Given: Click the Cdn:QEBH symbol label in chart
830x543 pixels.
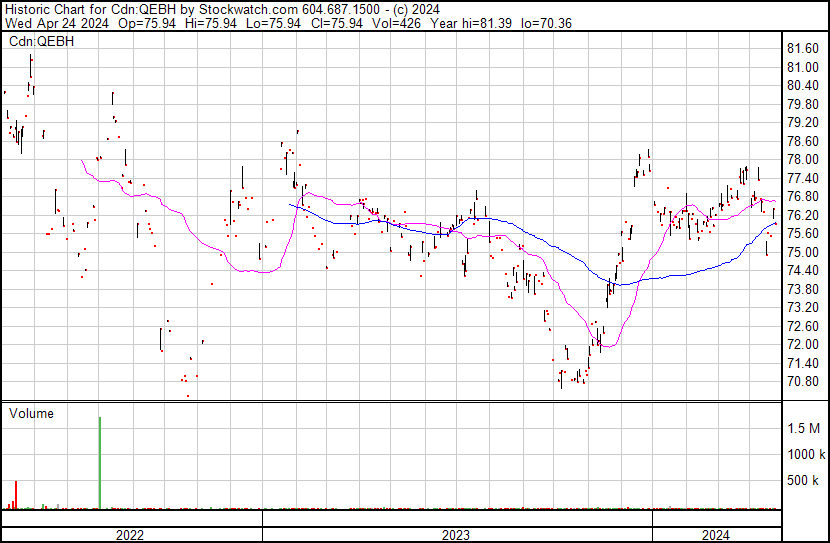Looking at the screenshot, I should pyautogui.click(x=36, y=42).
